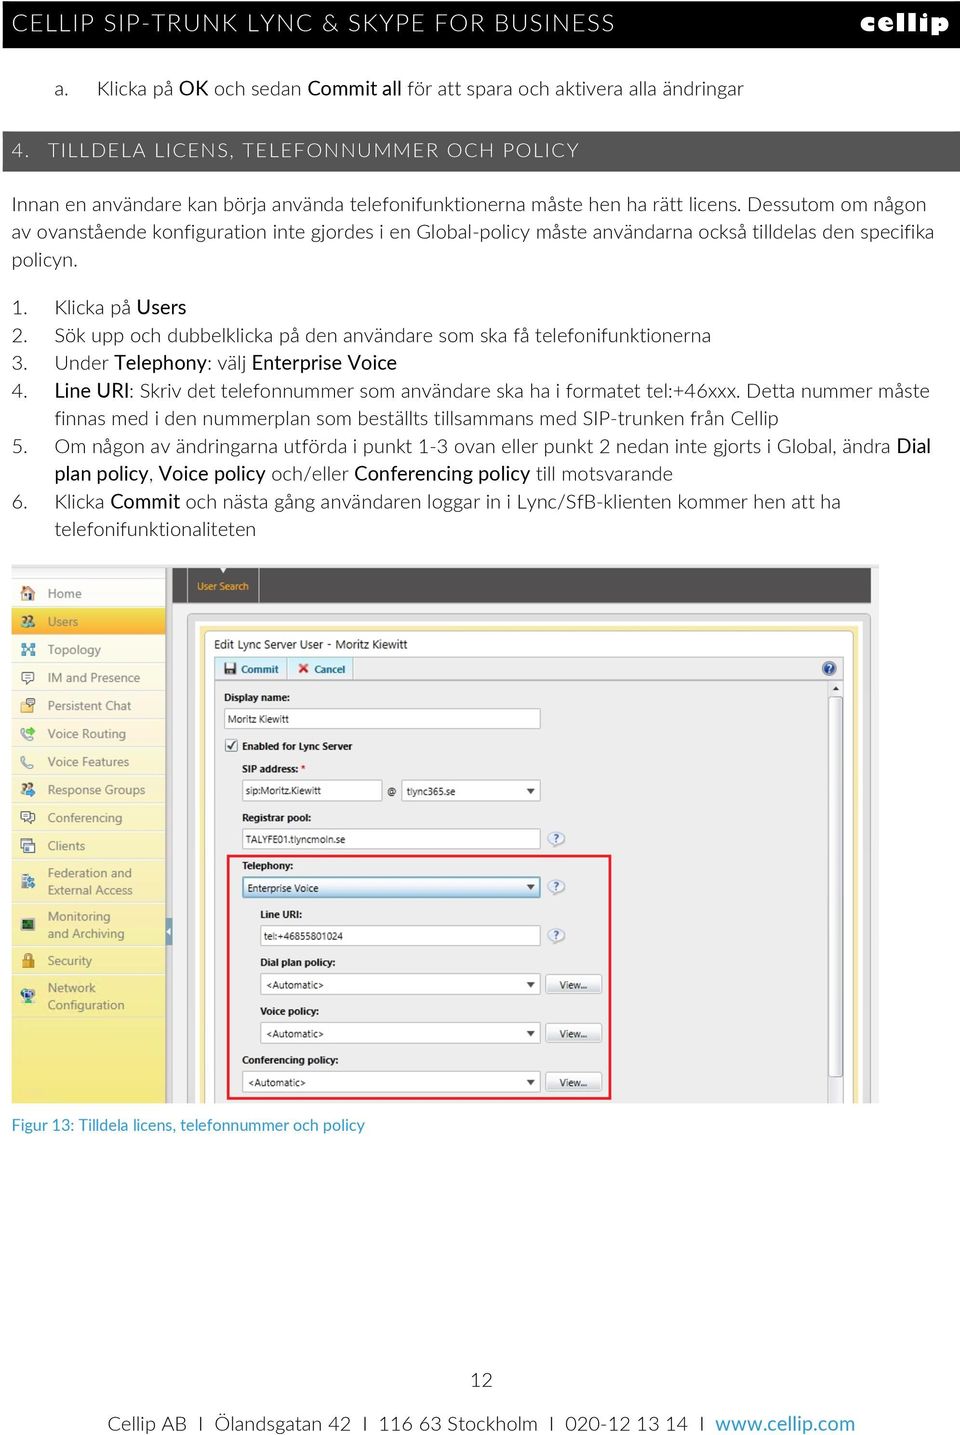Click the help icon beside Line URI
Screen dimensions: 960x1435
pyautogui.click(x=556, y=935)
